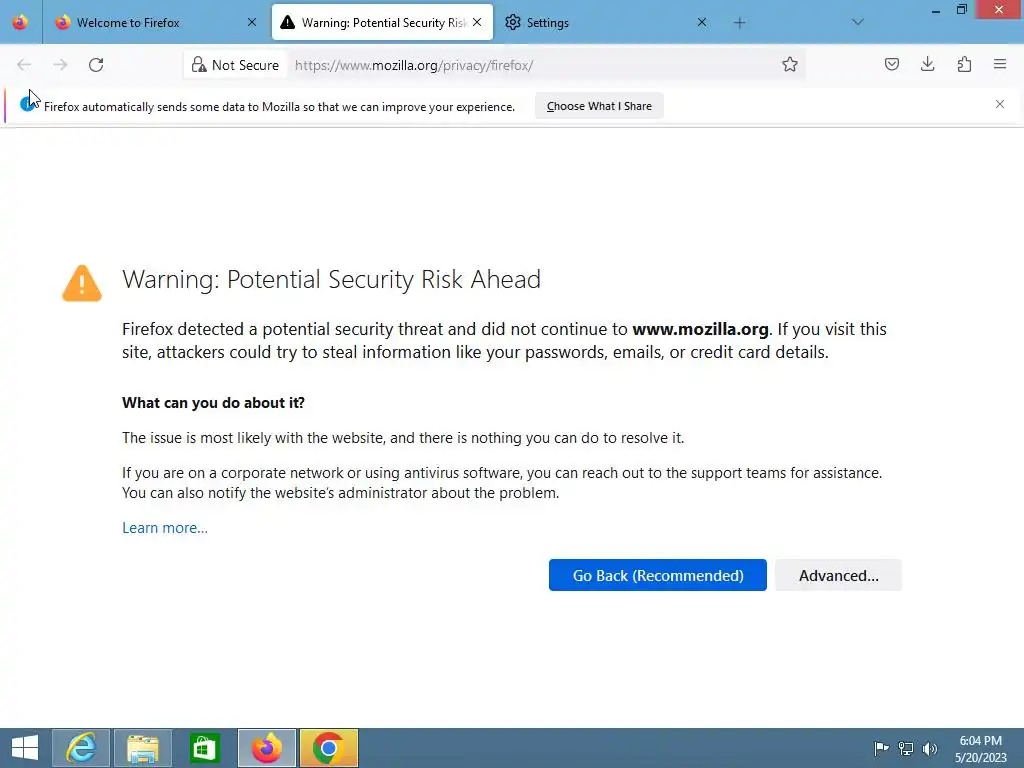Restore down the Firefox window
The height and width of the screenshot is (768, 1024).
[x=961, y=9]
